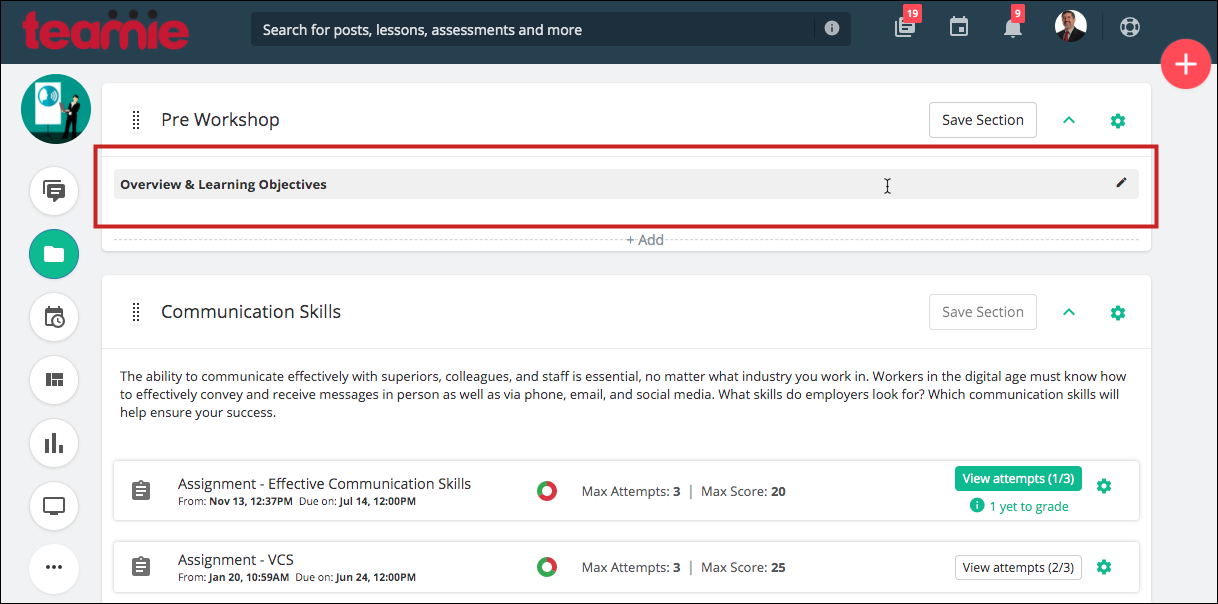Screen dimensions: 1218x604
Task: Open the calendar icon in top bar
Action: click(x=959, y=27)
